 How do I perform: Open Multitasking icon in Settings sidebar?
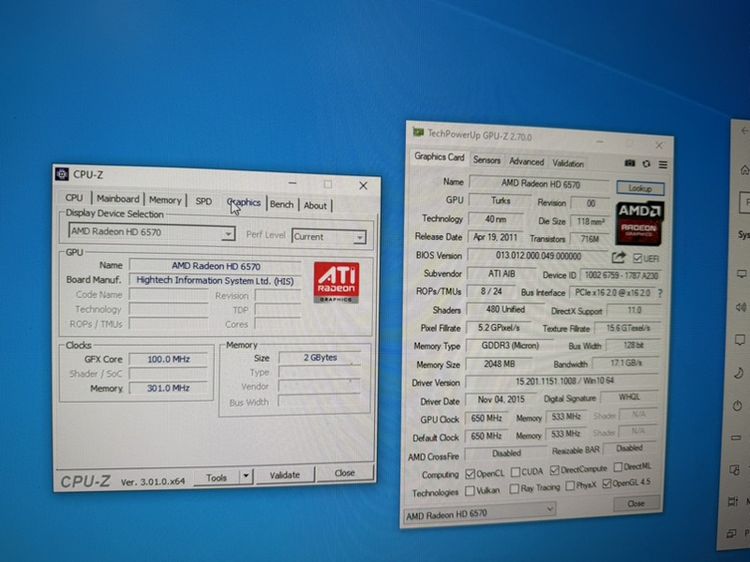(x=733, y=501)
